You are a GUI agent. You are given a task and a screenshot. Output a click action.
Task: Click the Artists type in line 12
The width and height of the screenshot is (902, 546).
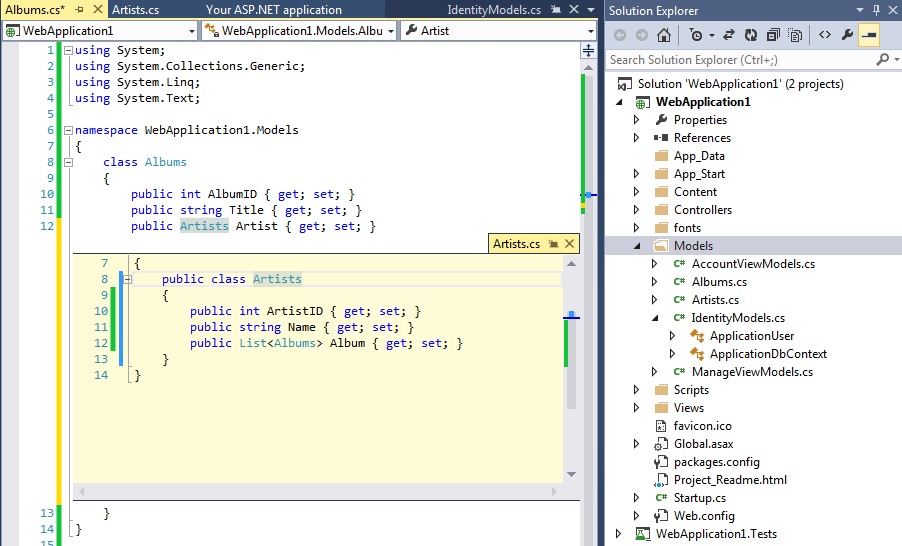click(204, 226)
